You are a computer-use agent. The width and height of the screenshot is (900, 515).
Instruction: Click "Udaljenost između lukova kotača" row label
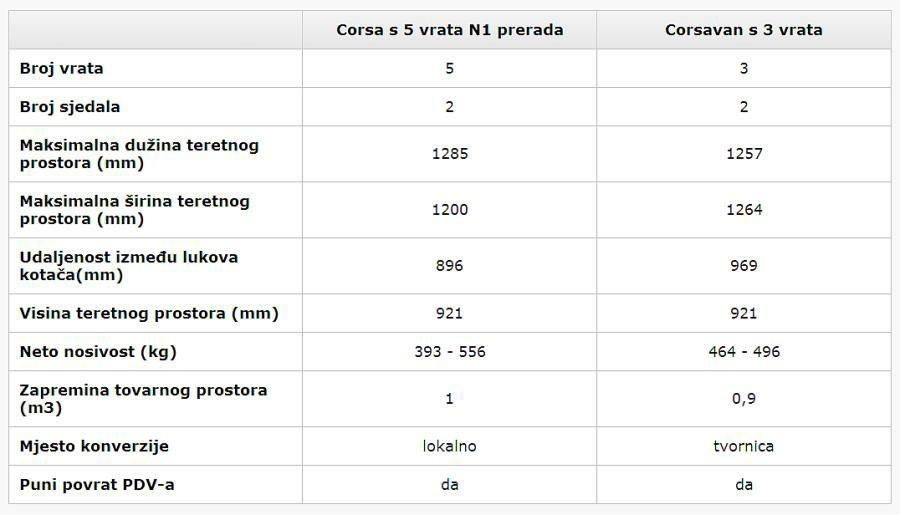point(129,266)
